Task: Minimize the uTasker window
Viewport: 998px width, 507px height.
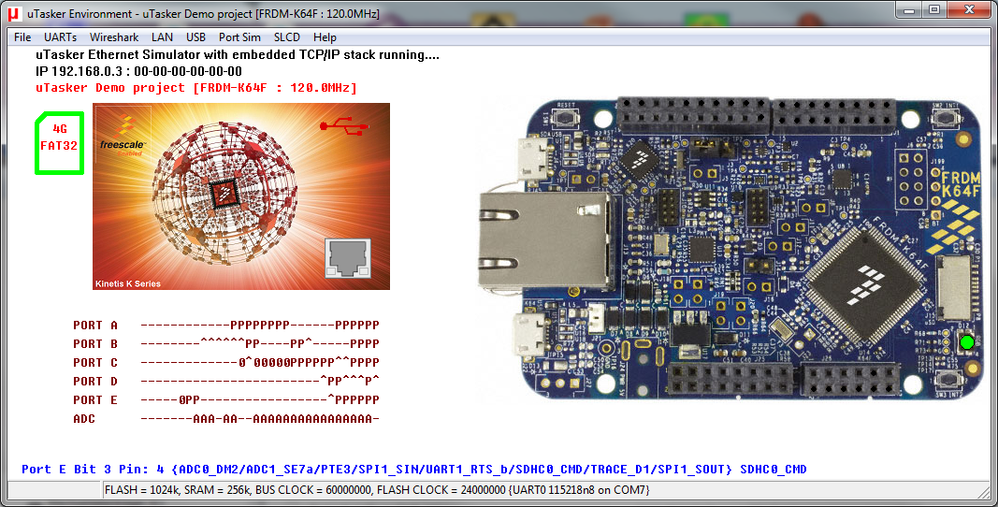Action: (x=911, y=10)
